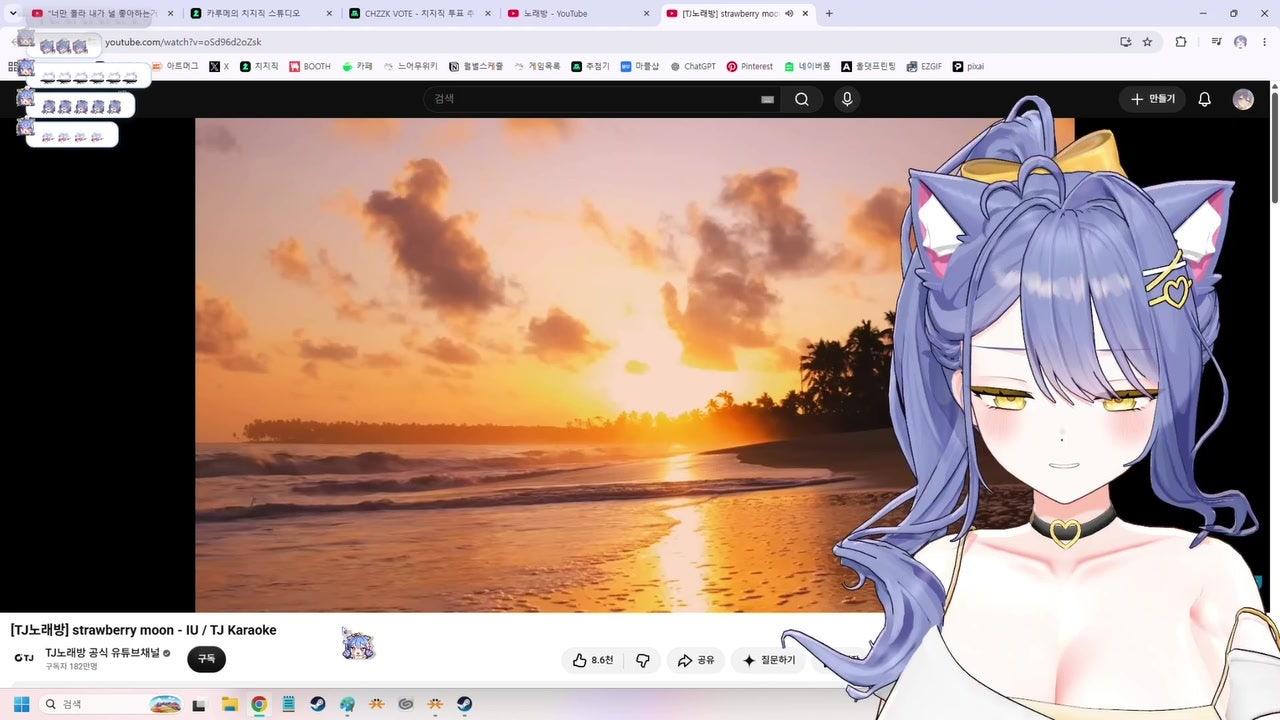Viewport: 1280px width, 720px height.
Task: Click the Chrome icon in the taskbar
Action: pos(259,704)
